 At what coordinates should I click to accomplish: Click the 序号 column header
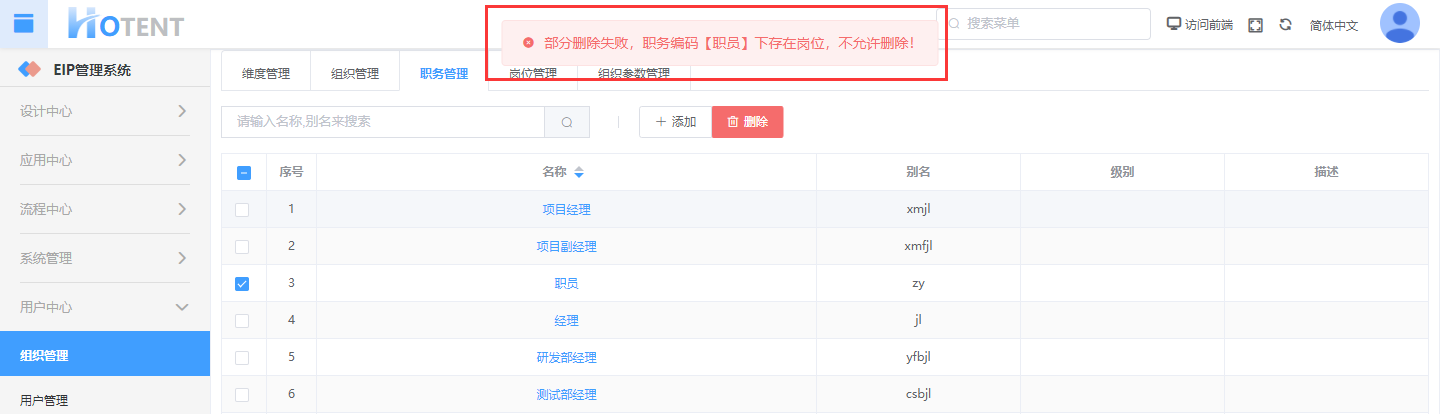[291, 172]
